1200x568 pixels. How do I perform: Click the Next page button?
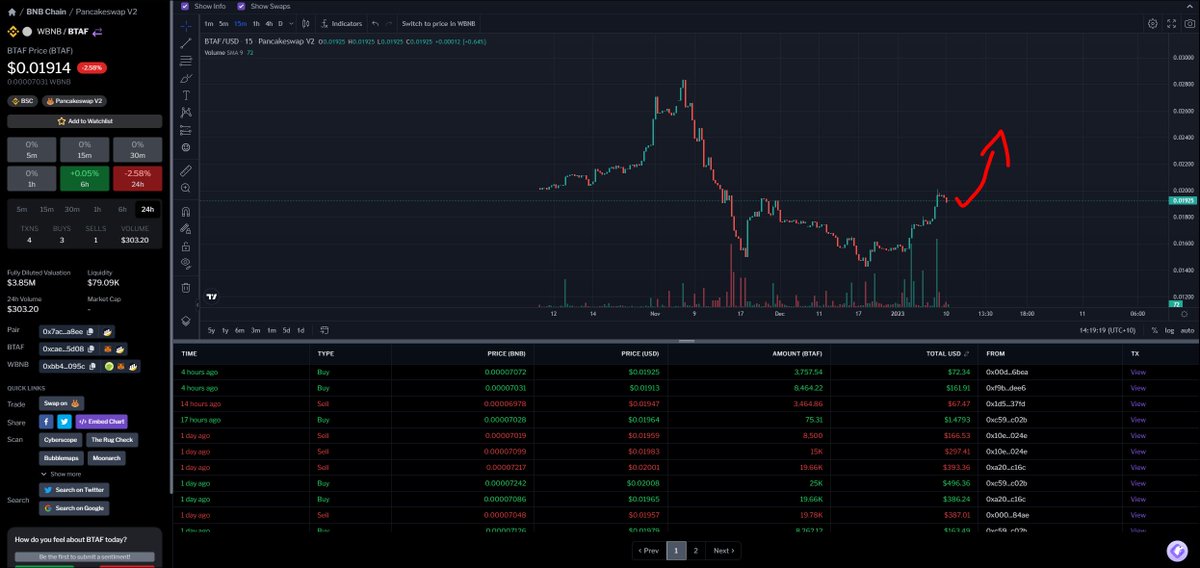(723, 550)
